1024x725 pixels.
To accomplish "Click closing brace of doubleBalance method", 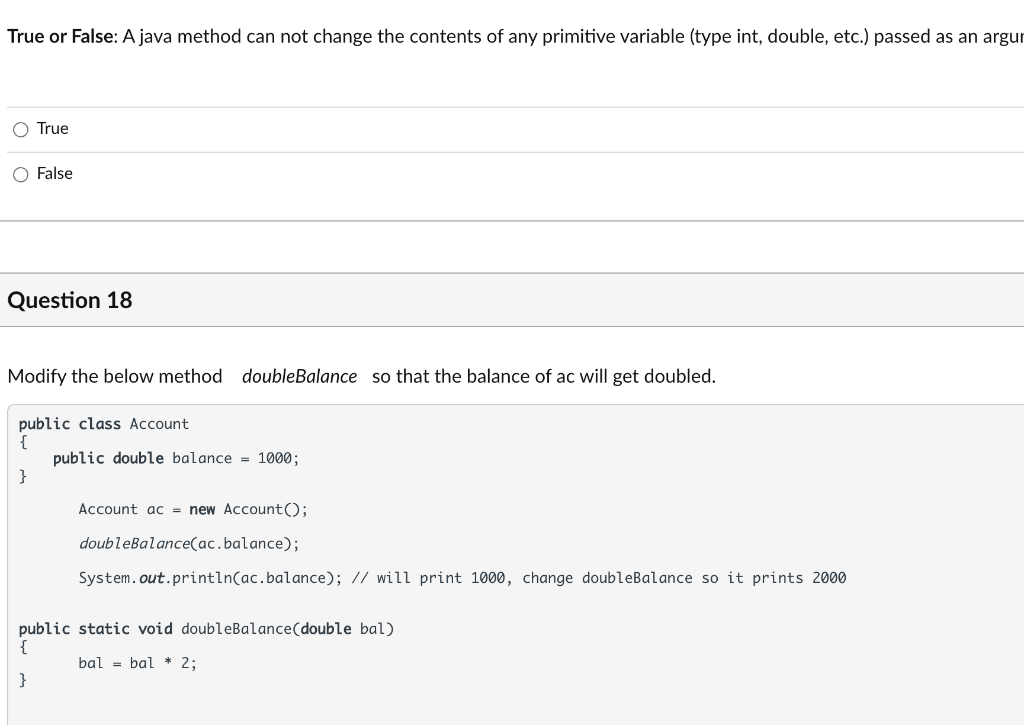I will (x=23, y=680).
